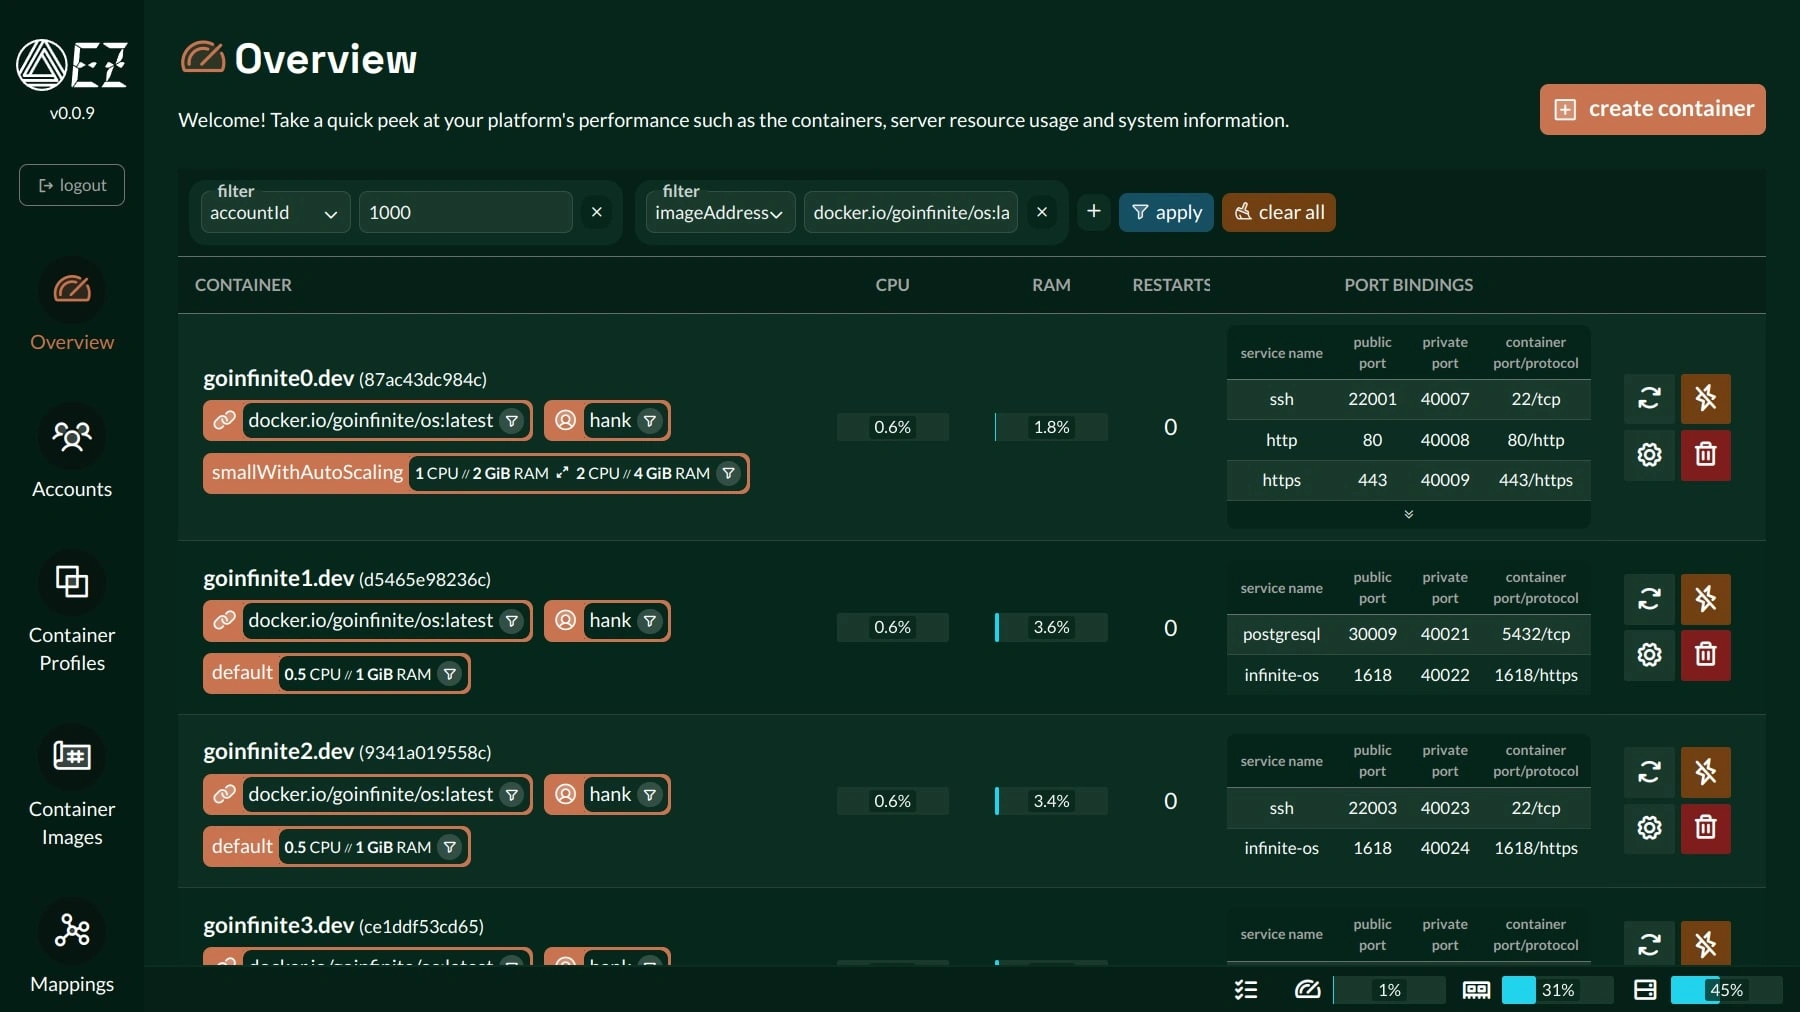The height and width of the screenshot is (1012, 1800).
Task: Open Container Profiles in the sidebar
Action: pos(72,613)
